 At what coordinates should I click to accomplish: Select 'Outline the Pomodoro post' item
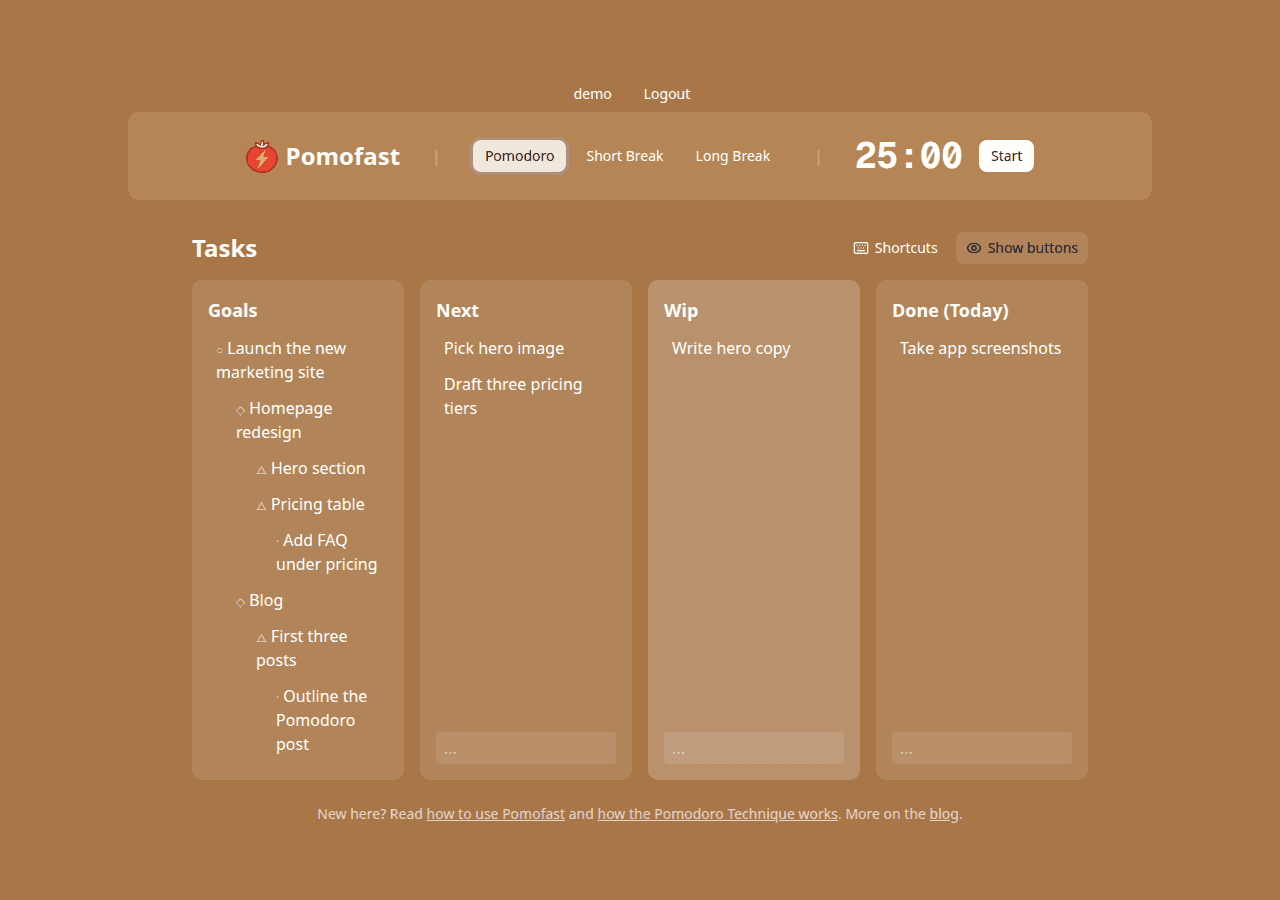[x=328, y=720]
